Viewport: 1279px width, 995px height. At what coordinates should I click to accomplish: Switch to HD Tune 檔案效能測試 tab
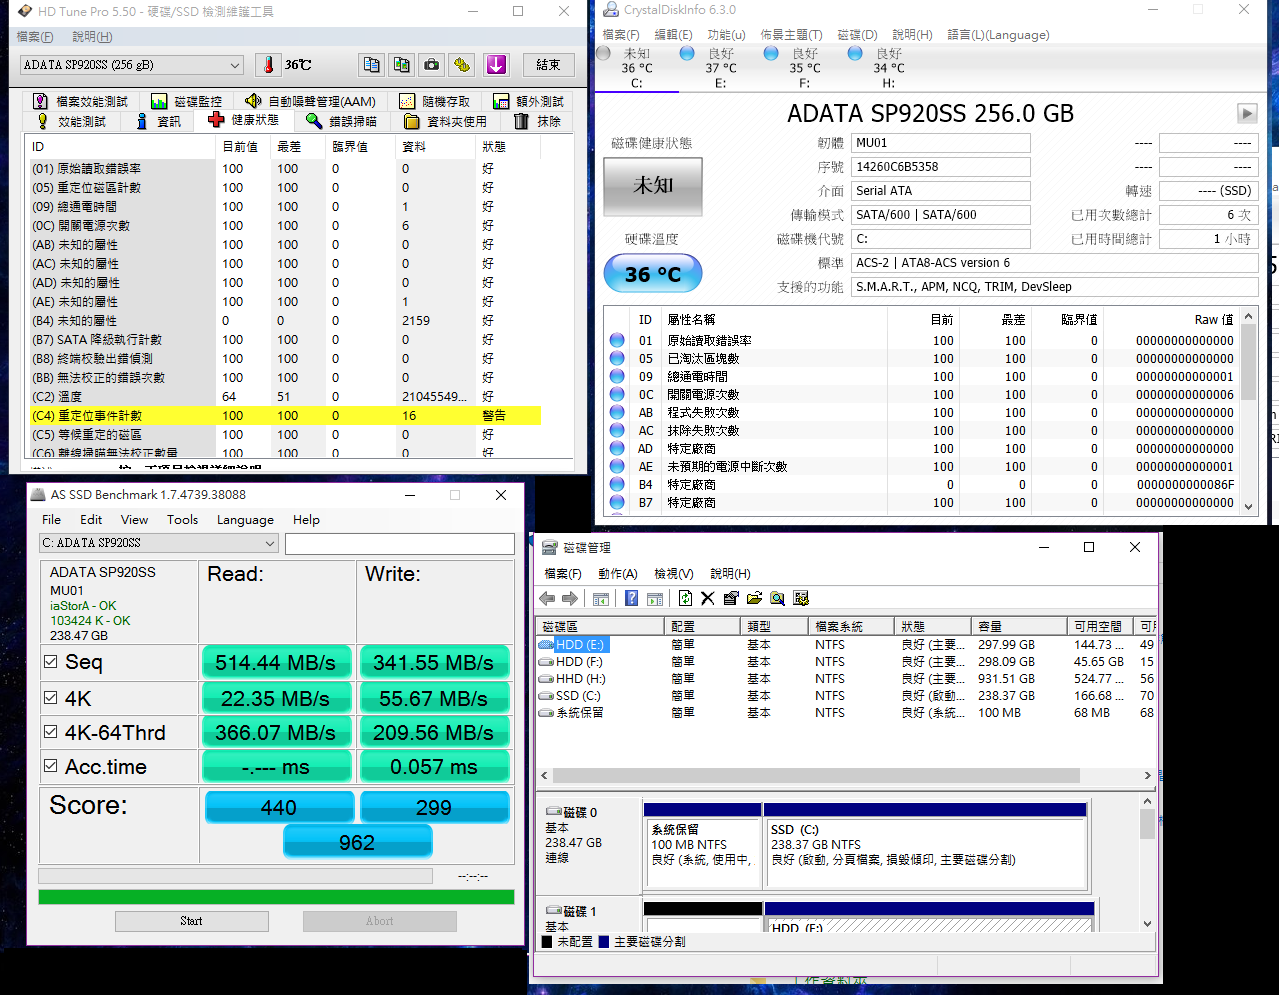click(80, 101)
